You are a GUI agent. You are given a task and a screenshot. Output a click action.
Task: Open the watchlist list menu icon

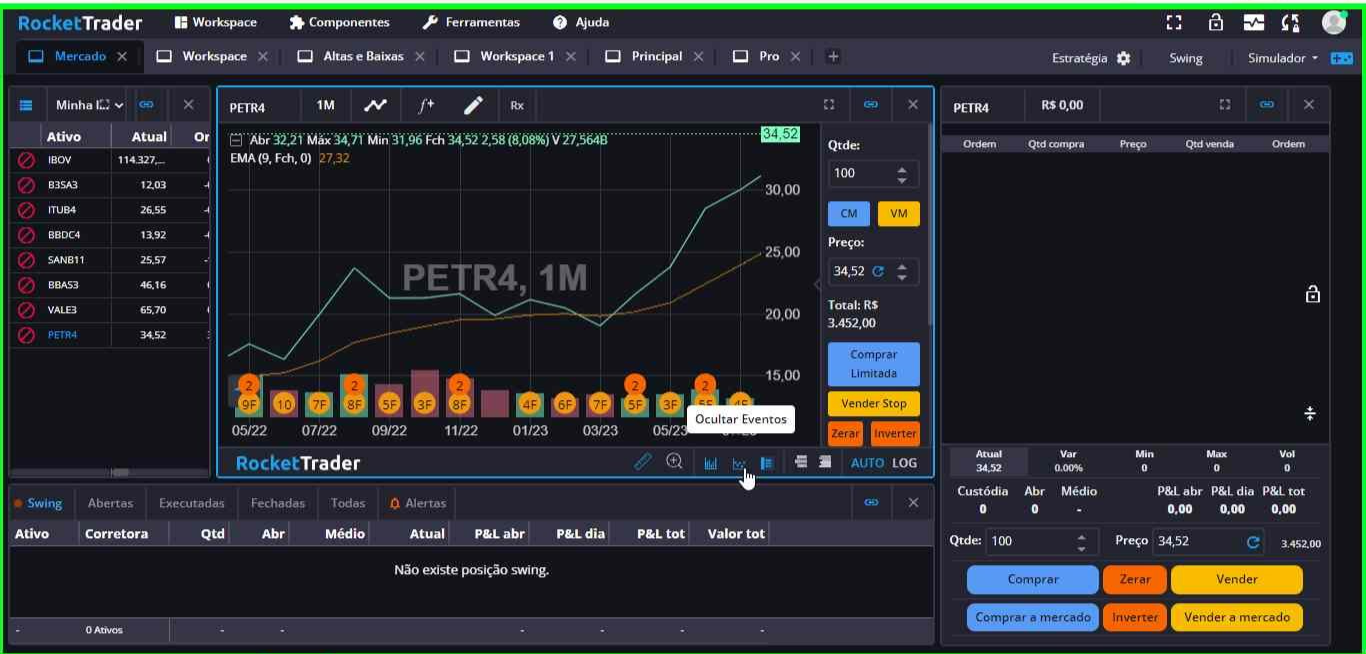pos(26,105)
